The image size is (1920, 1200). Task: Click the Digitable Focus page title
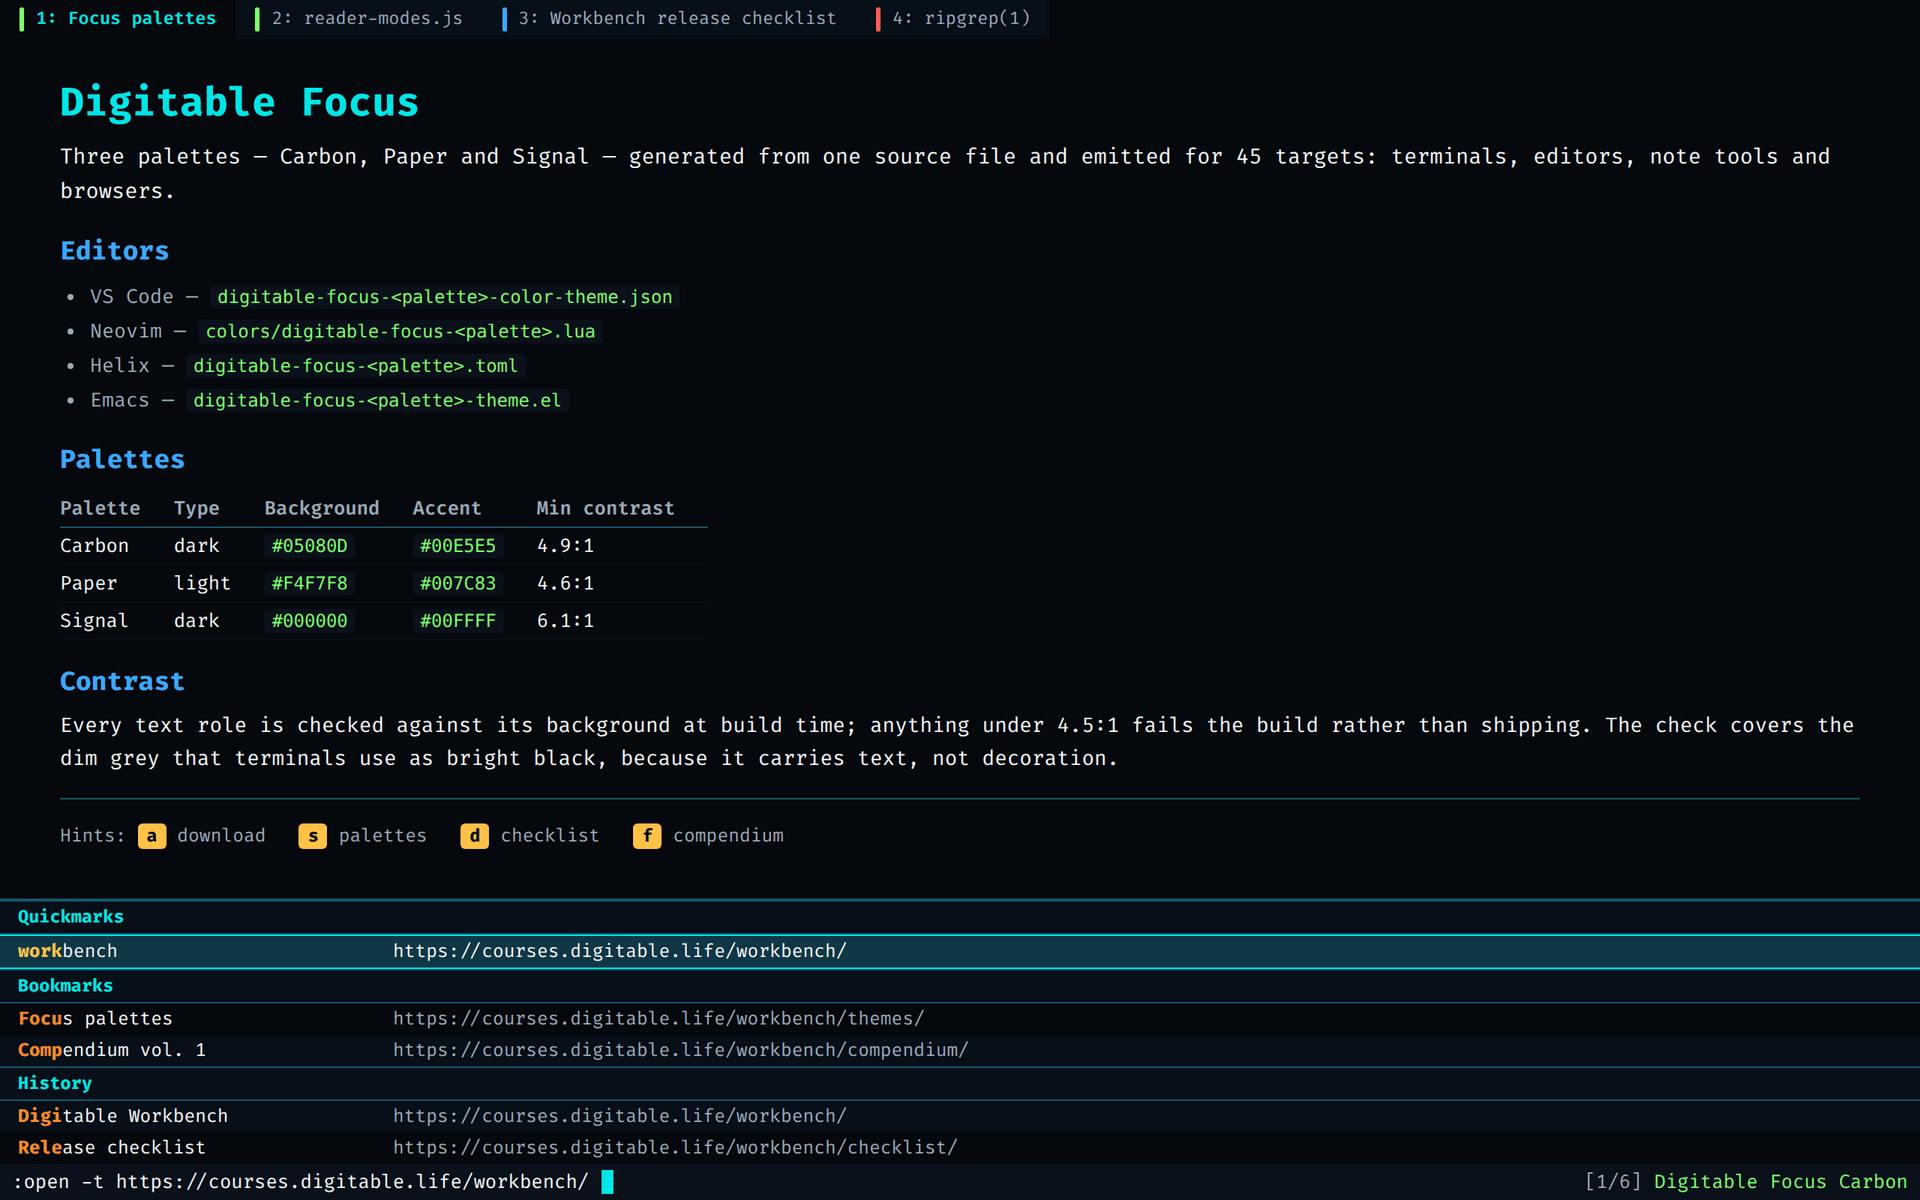point(240,103)
